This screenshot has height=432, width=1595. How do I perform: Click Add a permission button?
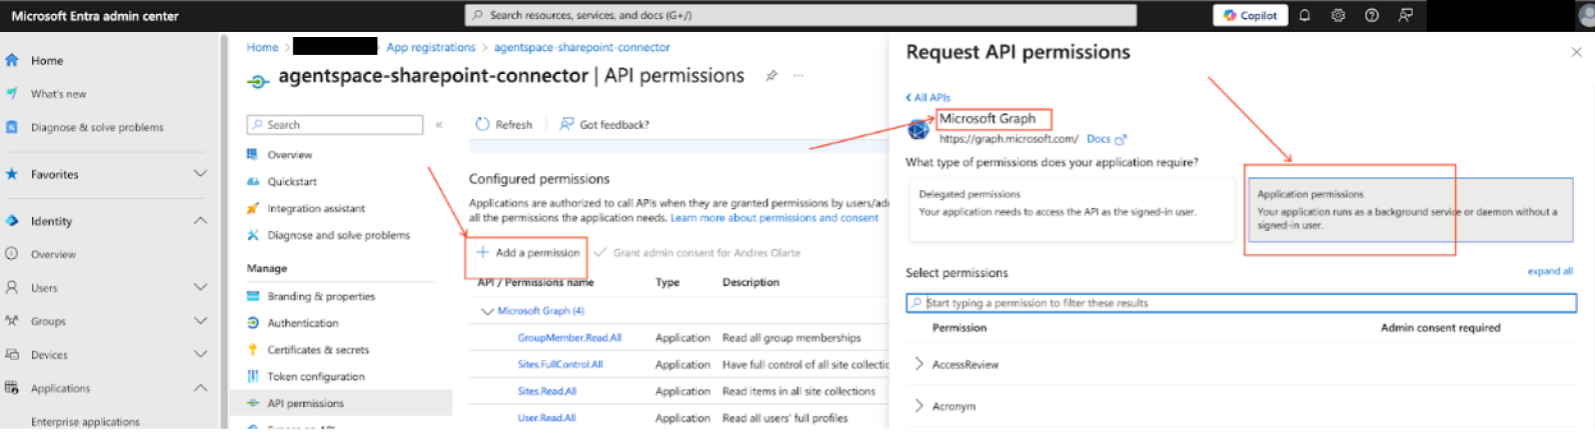[x=528, y=253]
